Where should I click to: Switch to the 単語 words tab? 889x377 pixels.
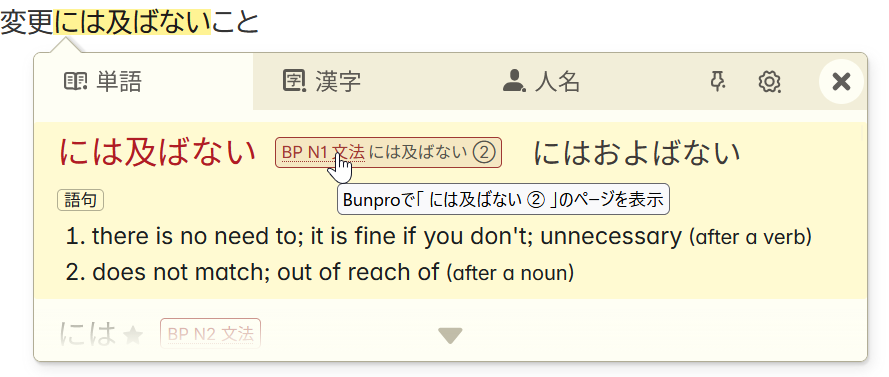coord(143,82)
